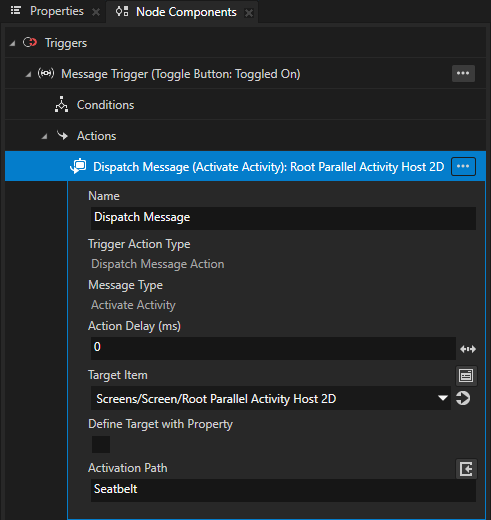Go to the target item node
Screen dimensions: 491x520
463,398
